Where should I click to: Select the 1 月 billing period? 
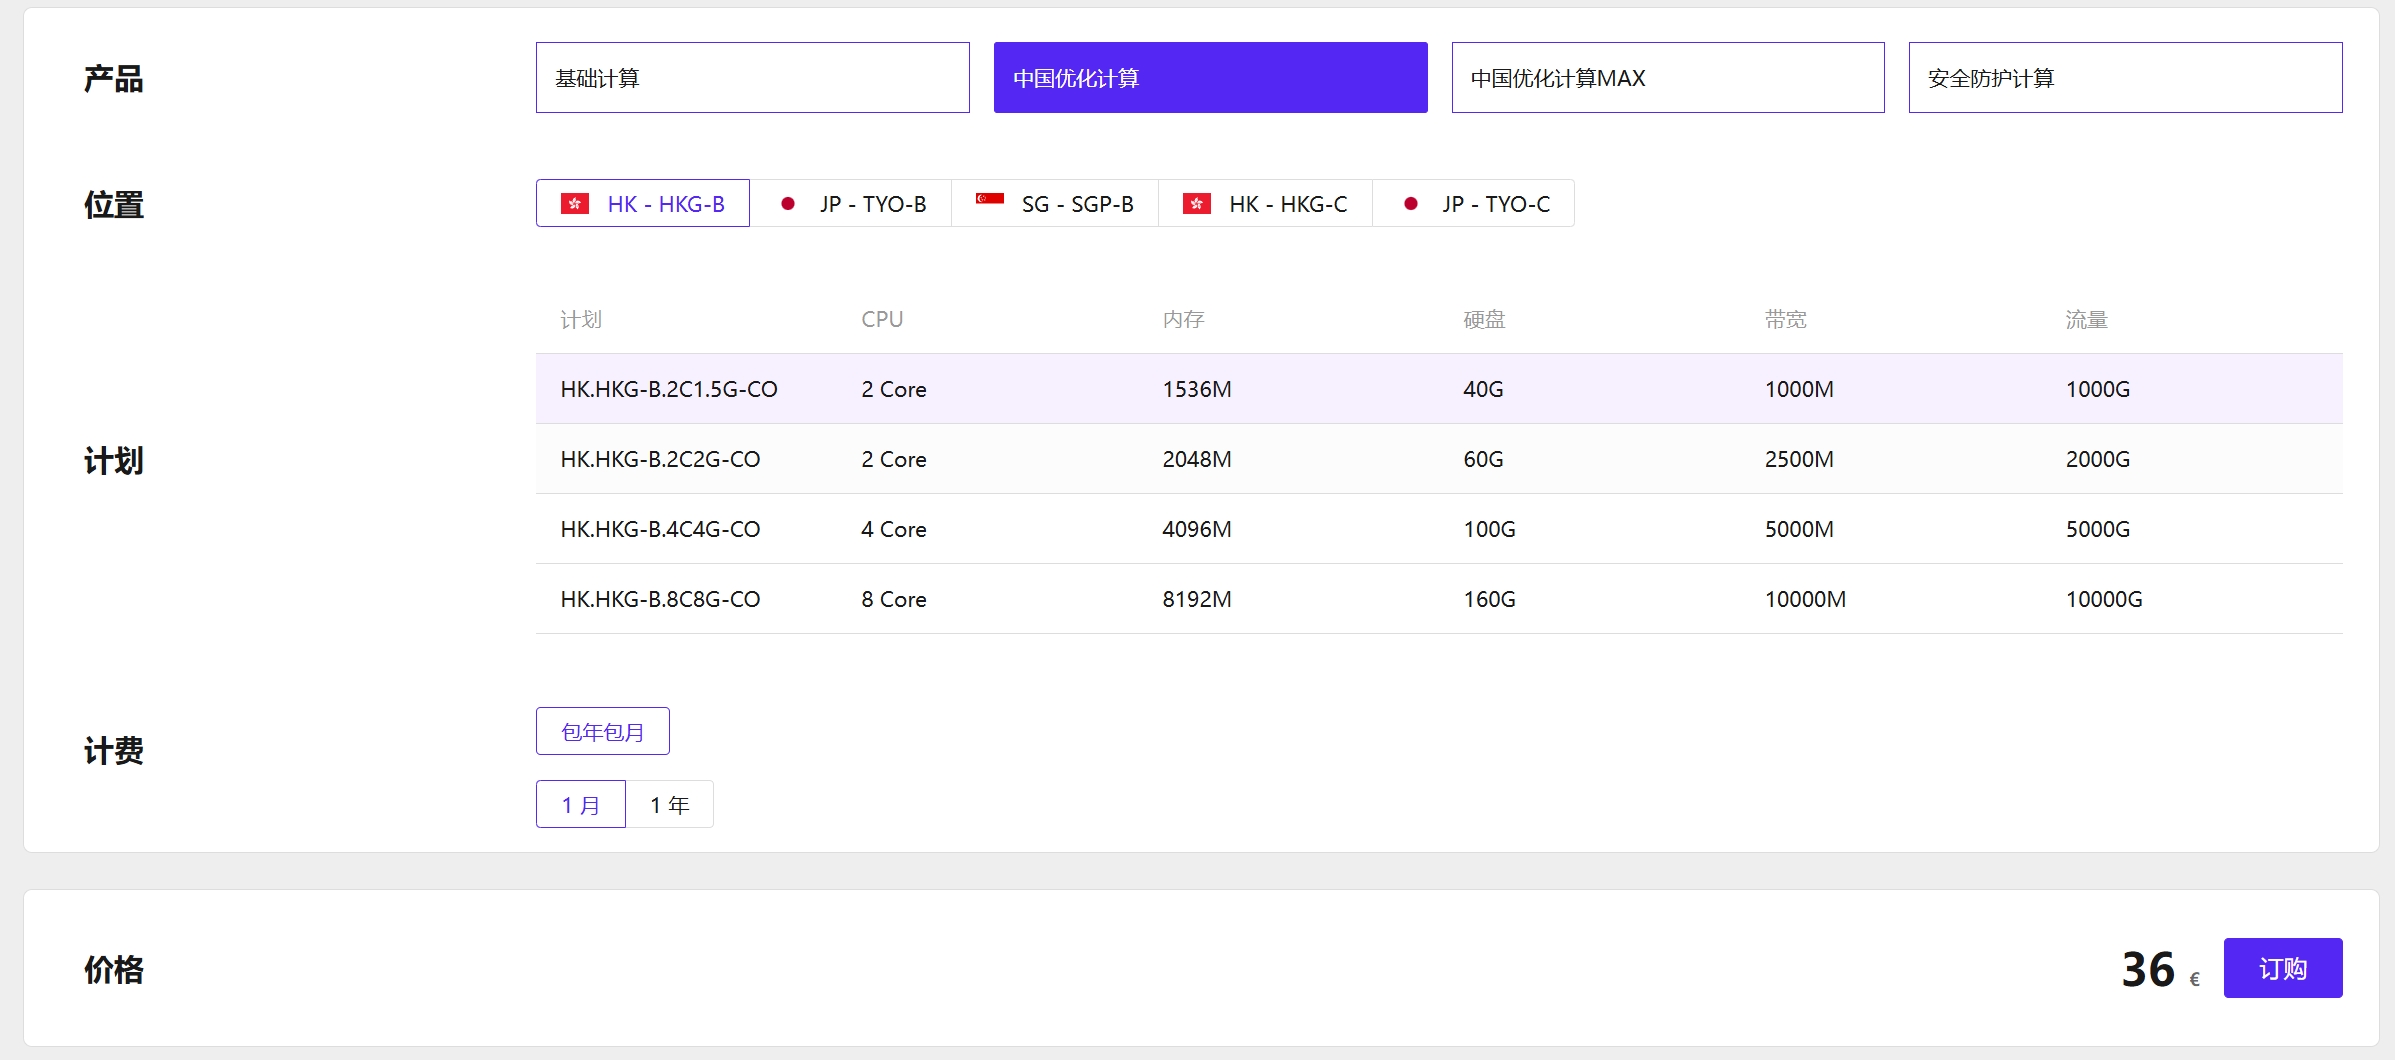pyautogui.click(x=580, y=805)
